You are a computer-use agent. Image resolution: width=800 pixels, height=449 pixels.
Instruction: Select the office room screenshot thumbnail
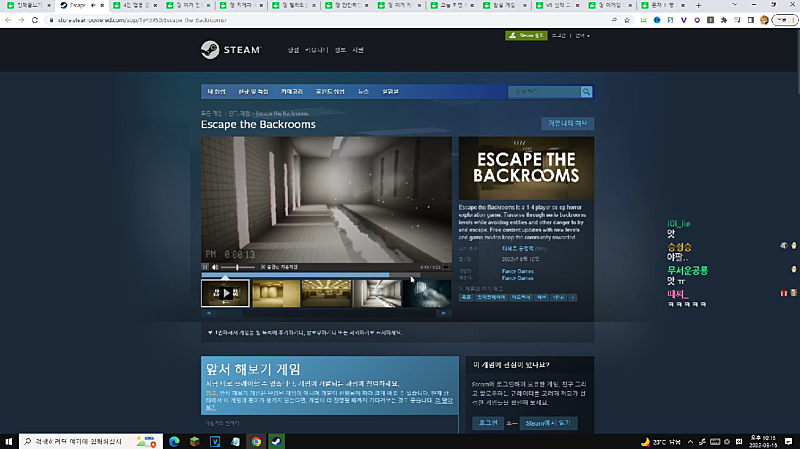pyautogui.click(x=327, y=293)
